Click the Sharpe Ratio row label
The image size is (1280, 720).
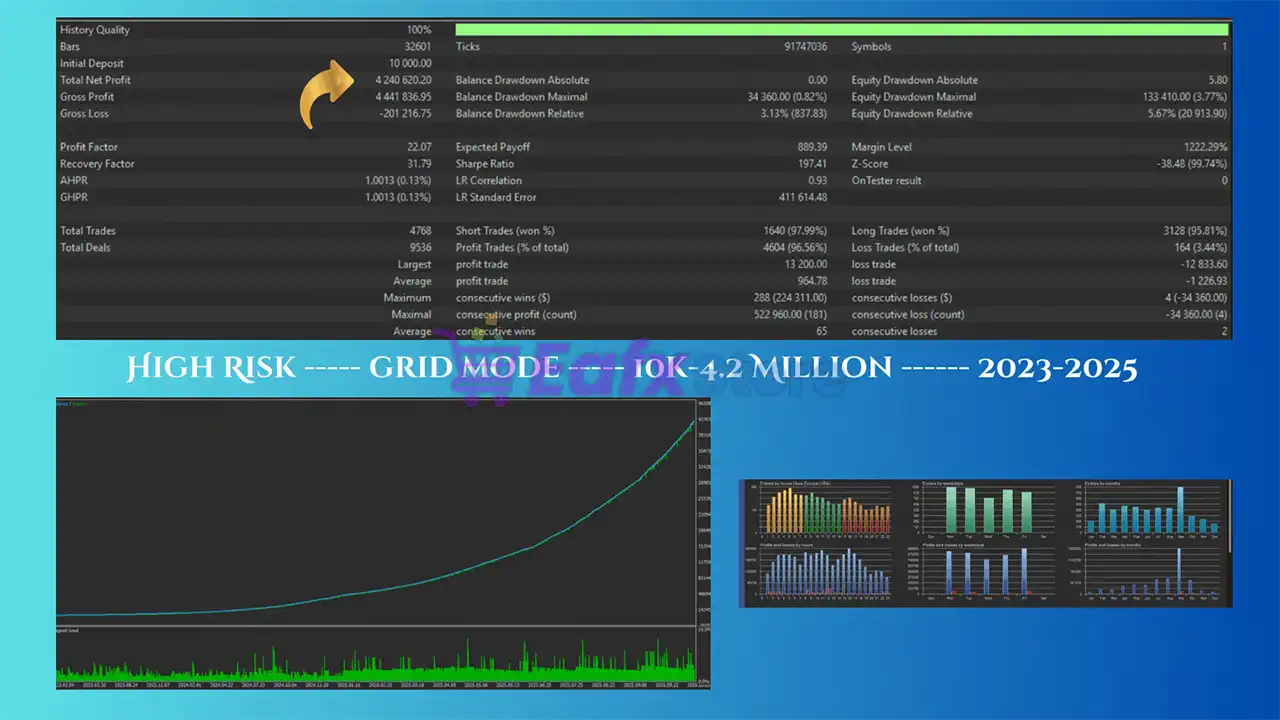[x=487, y=164]
